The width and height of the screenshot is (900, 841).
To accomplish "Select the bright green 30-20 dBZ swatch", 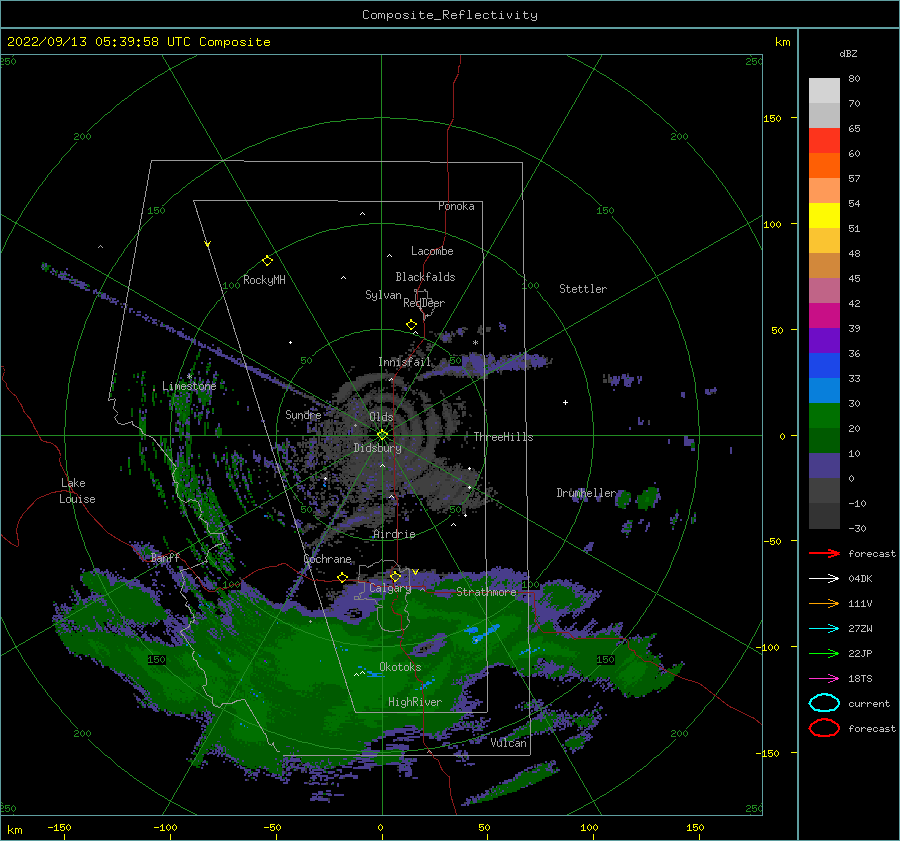I will coord(824,416).
